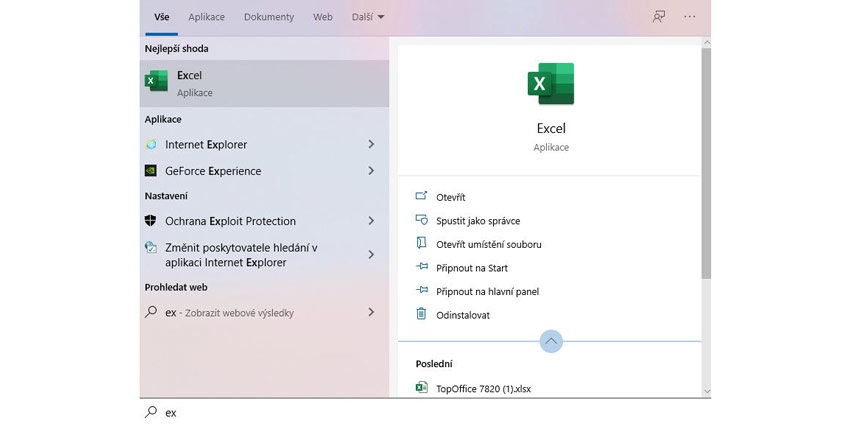Click the Otevřít open icon

pos(421,197)
